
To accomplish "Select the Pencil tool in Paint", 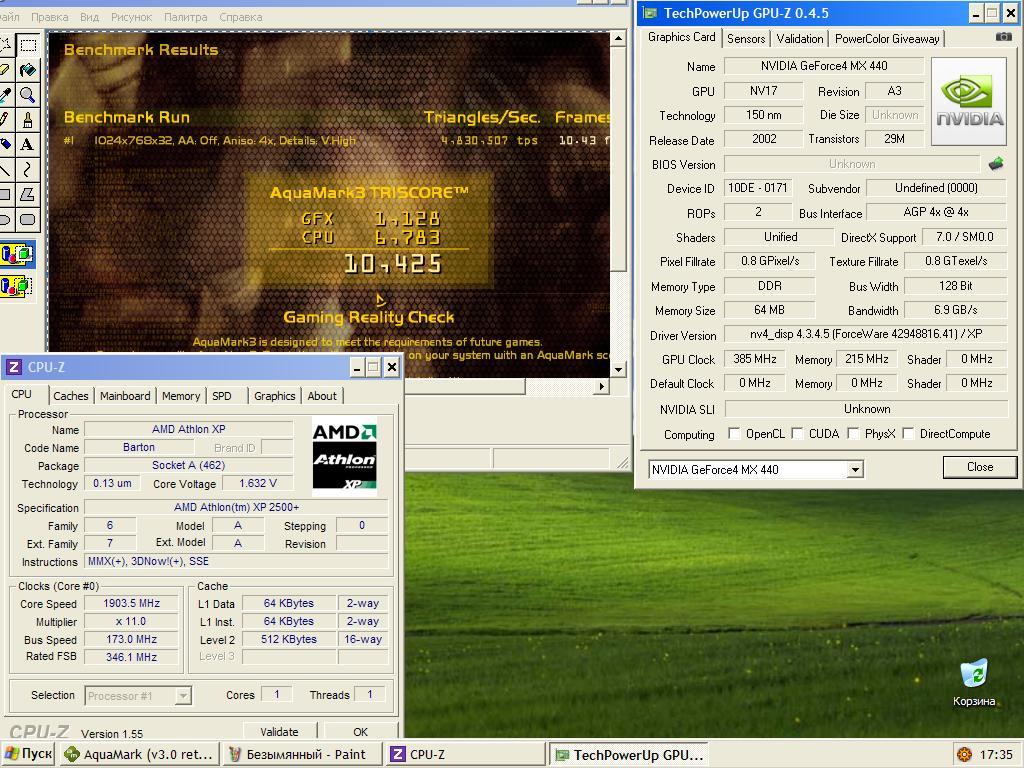I will pos(5,120).
